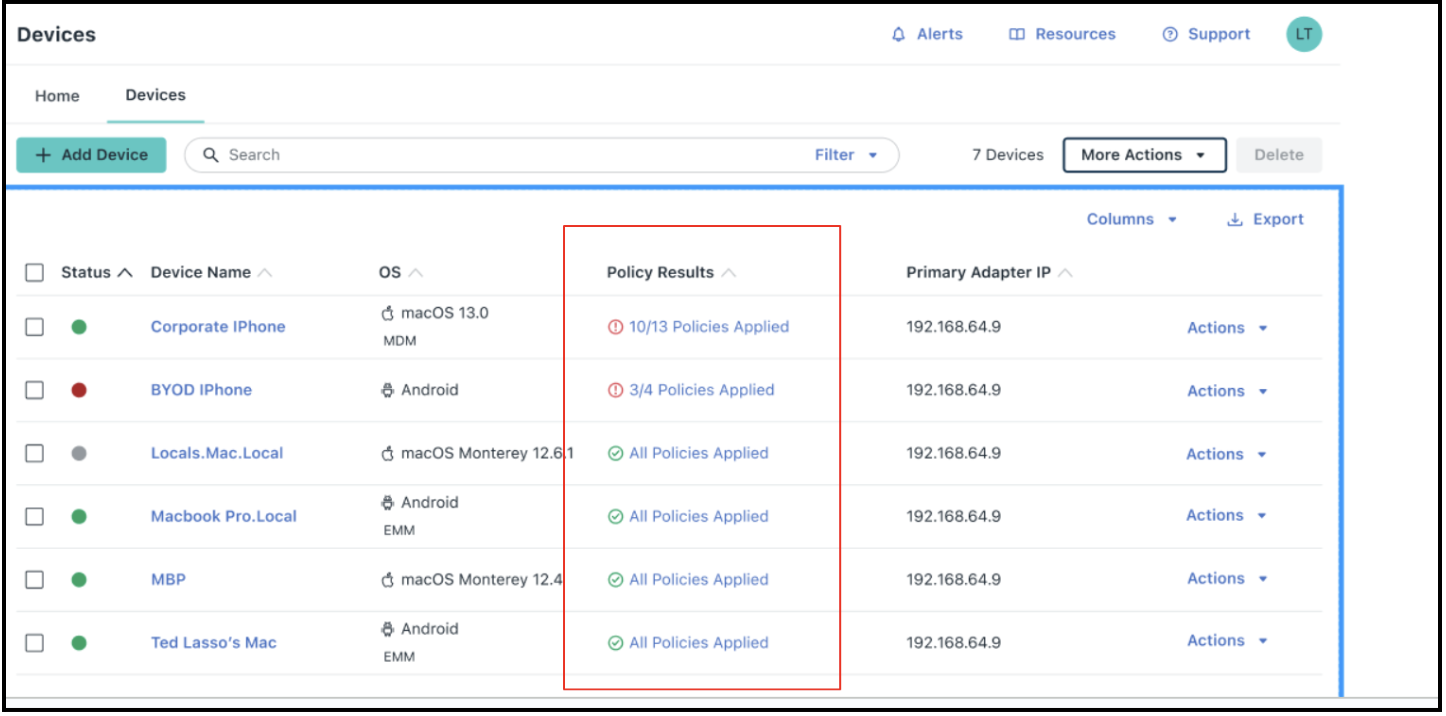This screenshot has width=1446, height=716.
Task: Click the Export download icon
Action: pos(1234,220)
